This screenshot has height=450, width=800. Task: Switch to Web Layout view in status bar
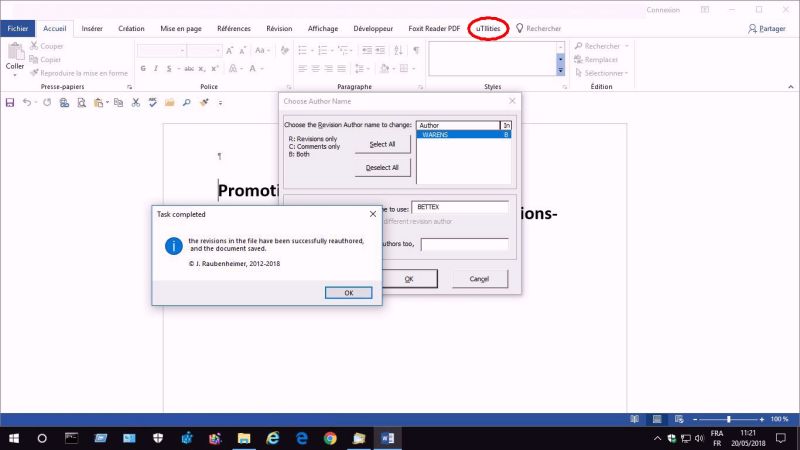click(x=679, y=419)
